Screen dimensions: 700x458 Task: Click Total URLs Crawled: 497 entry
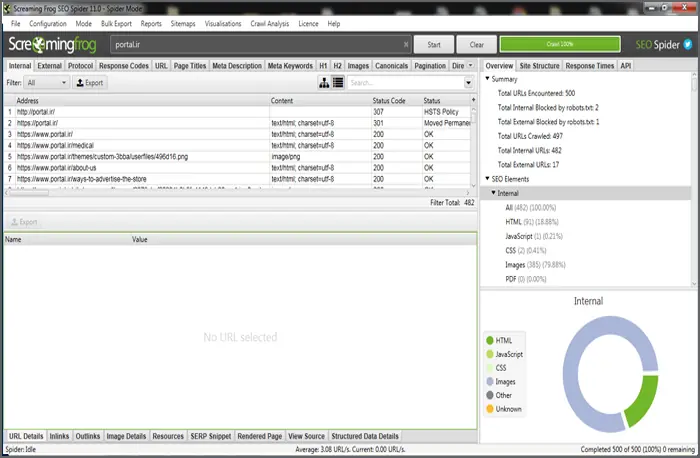(x=530, y=136)
